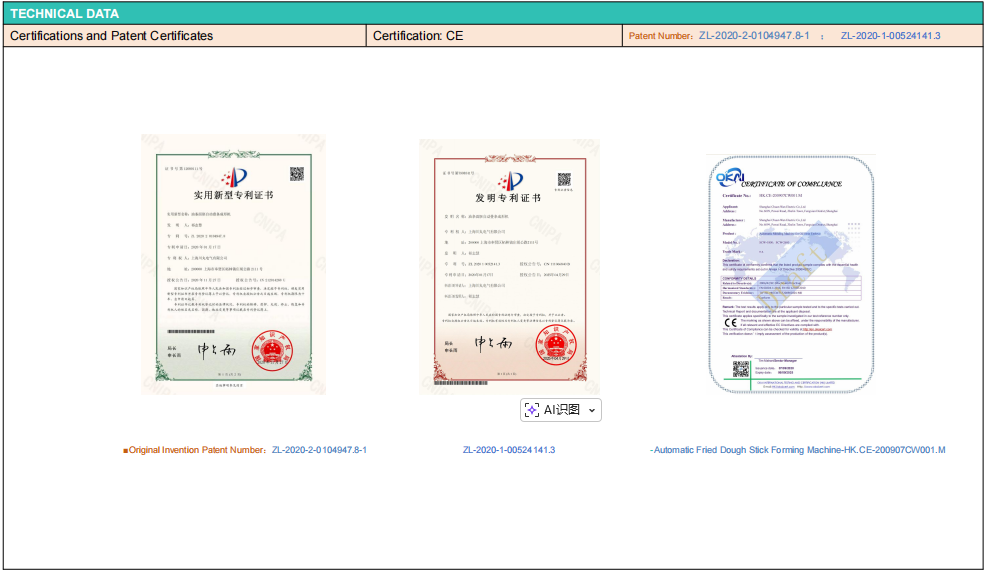This screenshot has width=988, height=575.
Task: Click the AI识图 scan icon
Action: click(532, 410)
